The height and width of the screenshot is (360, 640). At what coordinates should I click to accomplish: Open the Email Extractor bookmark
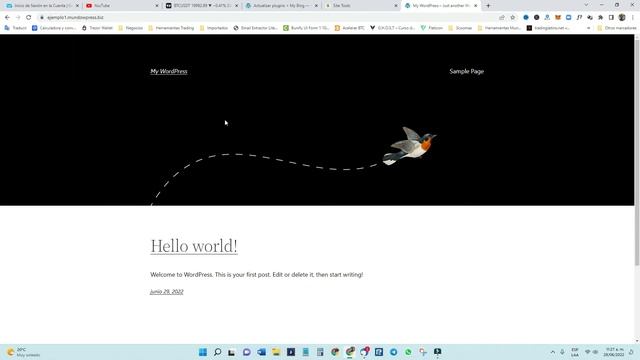(256, 28)
